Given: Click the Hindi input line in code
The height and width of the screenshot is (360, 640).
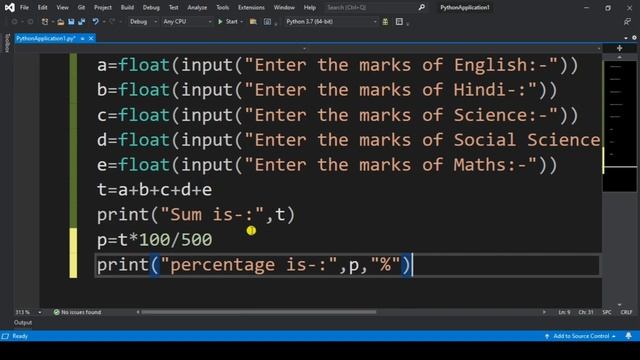Looking at the screenshot, I should click(x=327, y=90).
